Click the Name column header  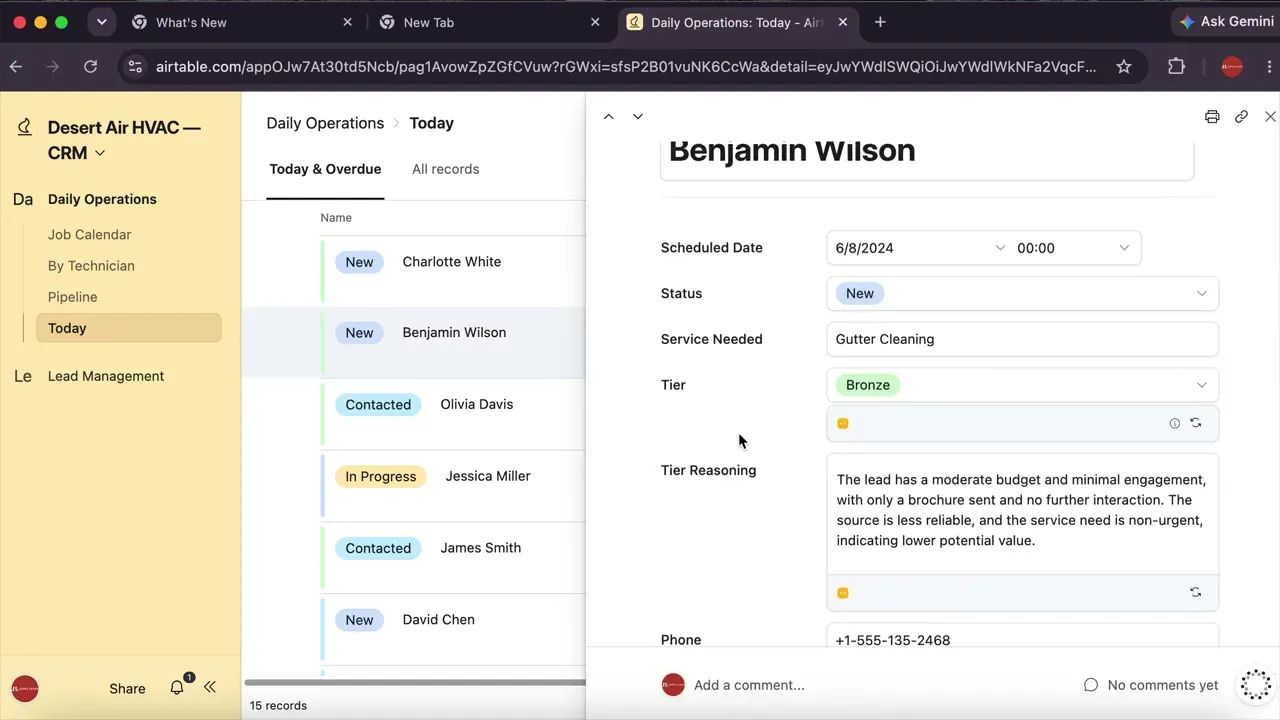[x=336, y=218]
